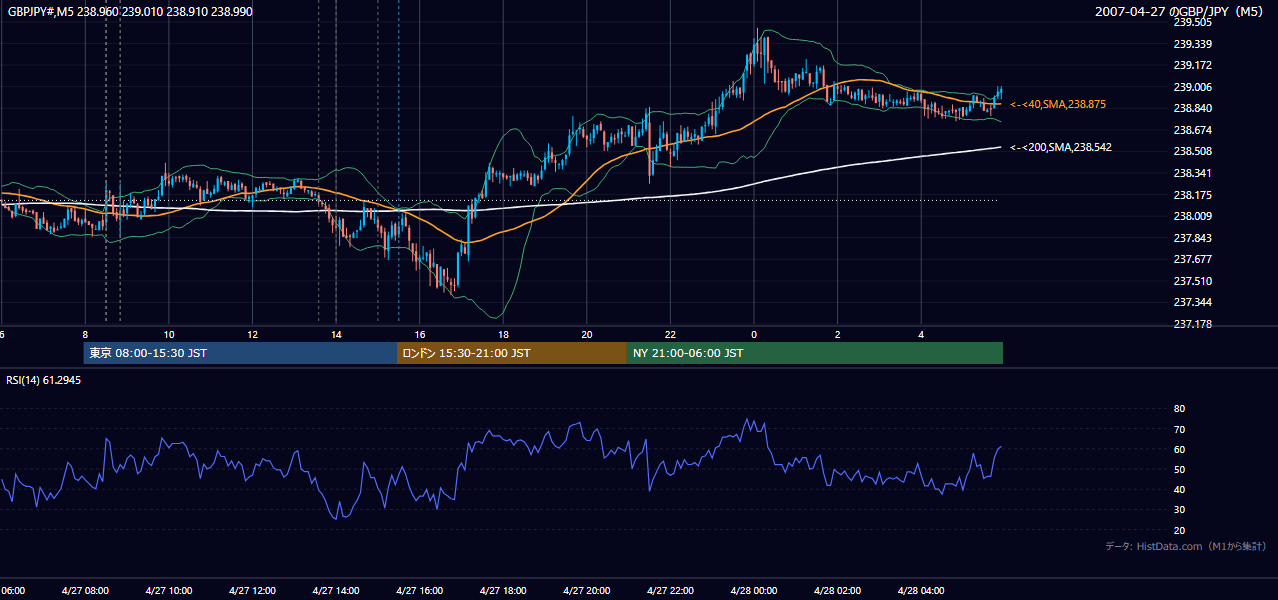This screenshot has height=600, width=1278.
Task: Click the bottom date label 4/27 08:00
Action: tap(85, 590)
